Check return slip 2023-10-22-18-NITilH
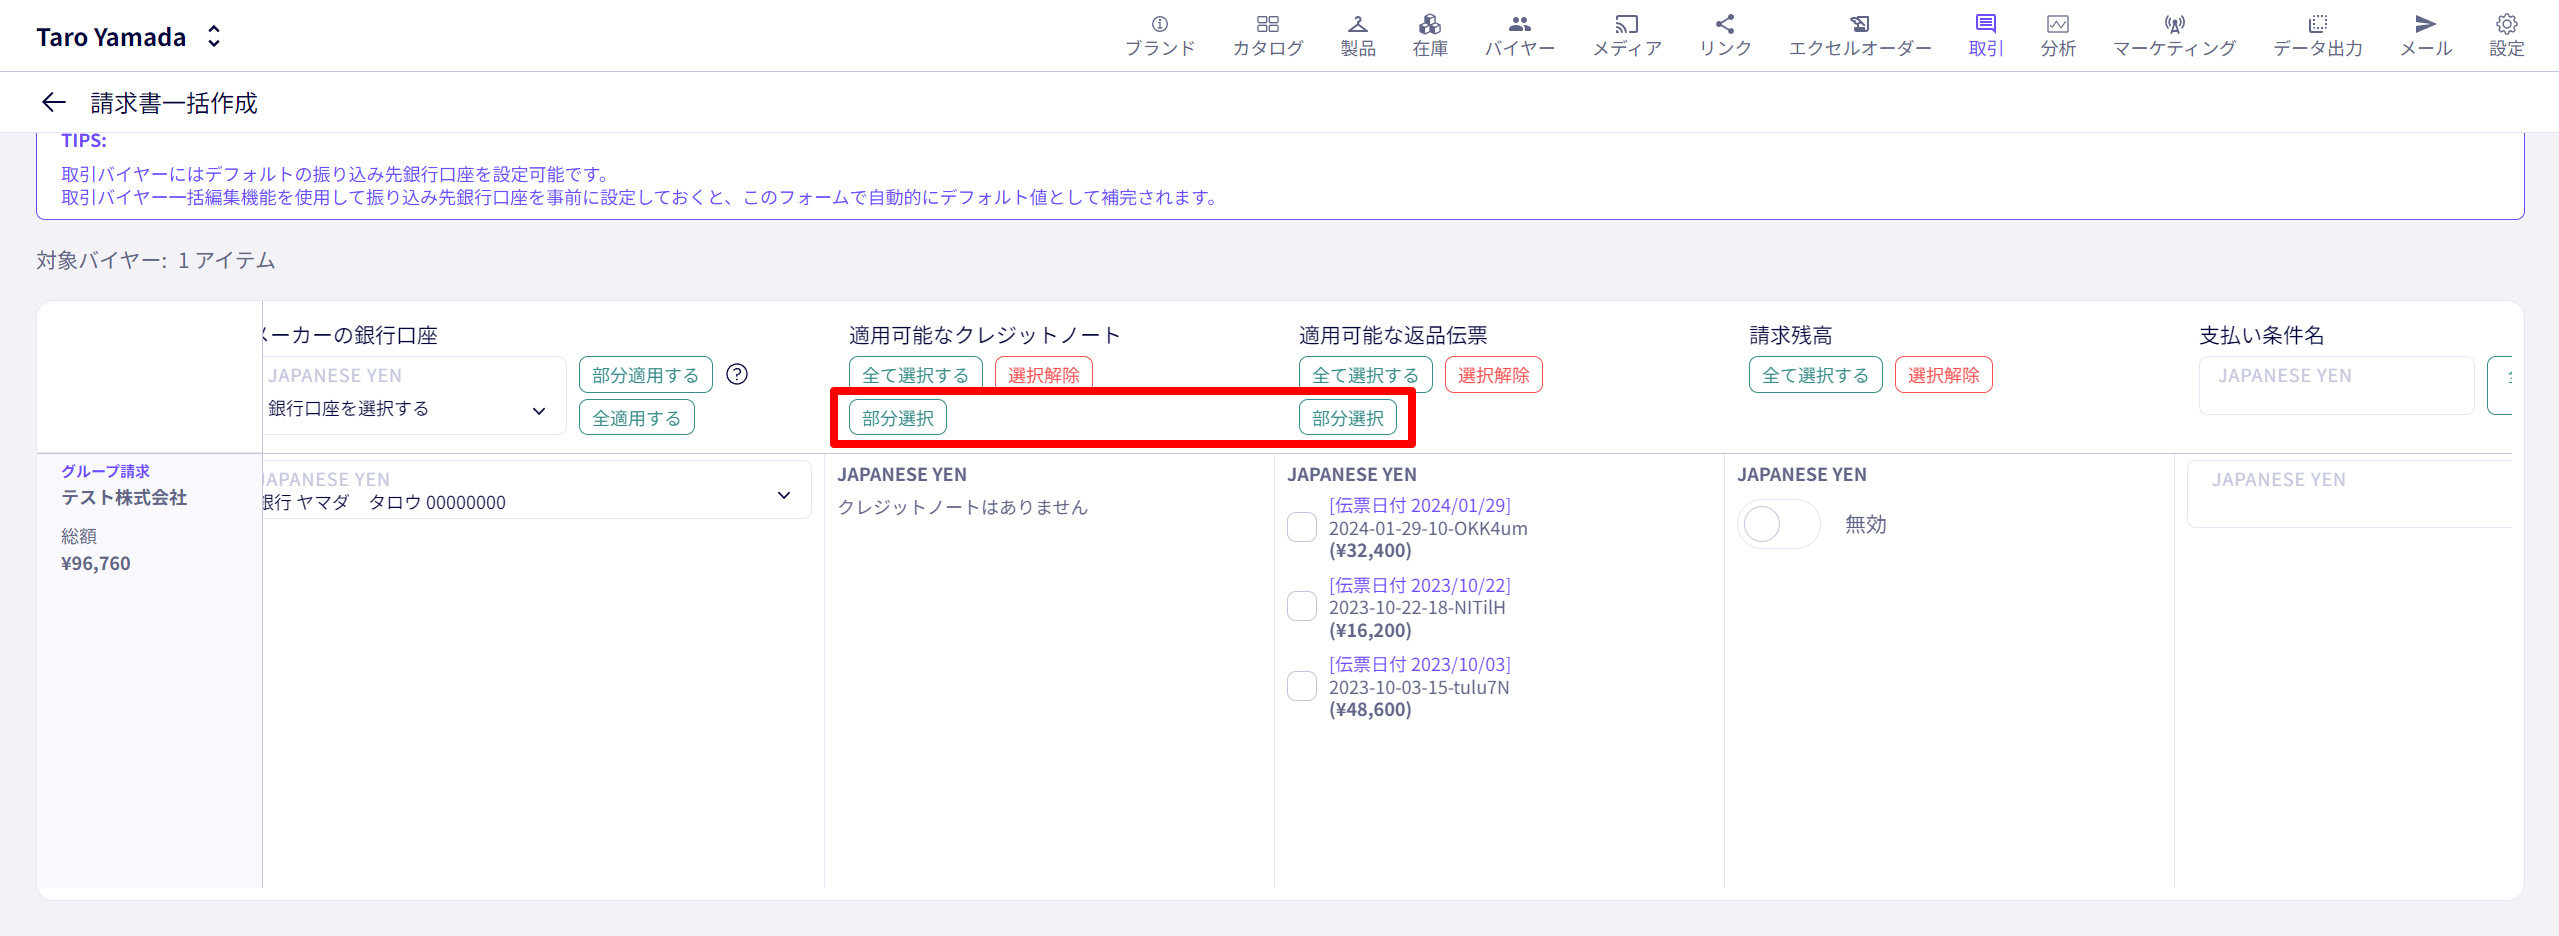The image size is (2559, 936). (1301, 606)
